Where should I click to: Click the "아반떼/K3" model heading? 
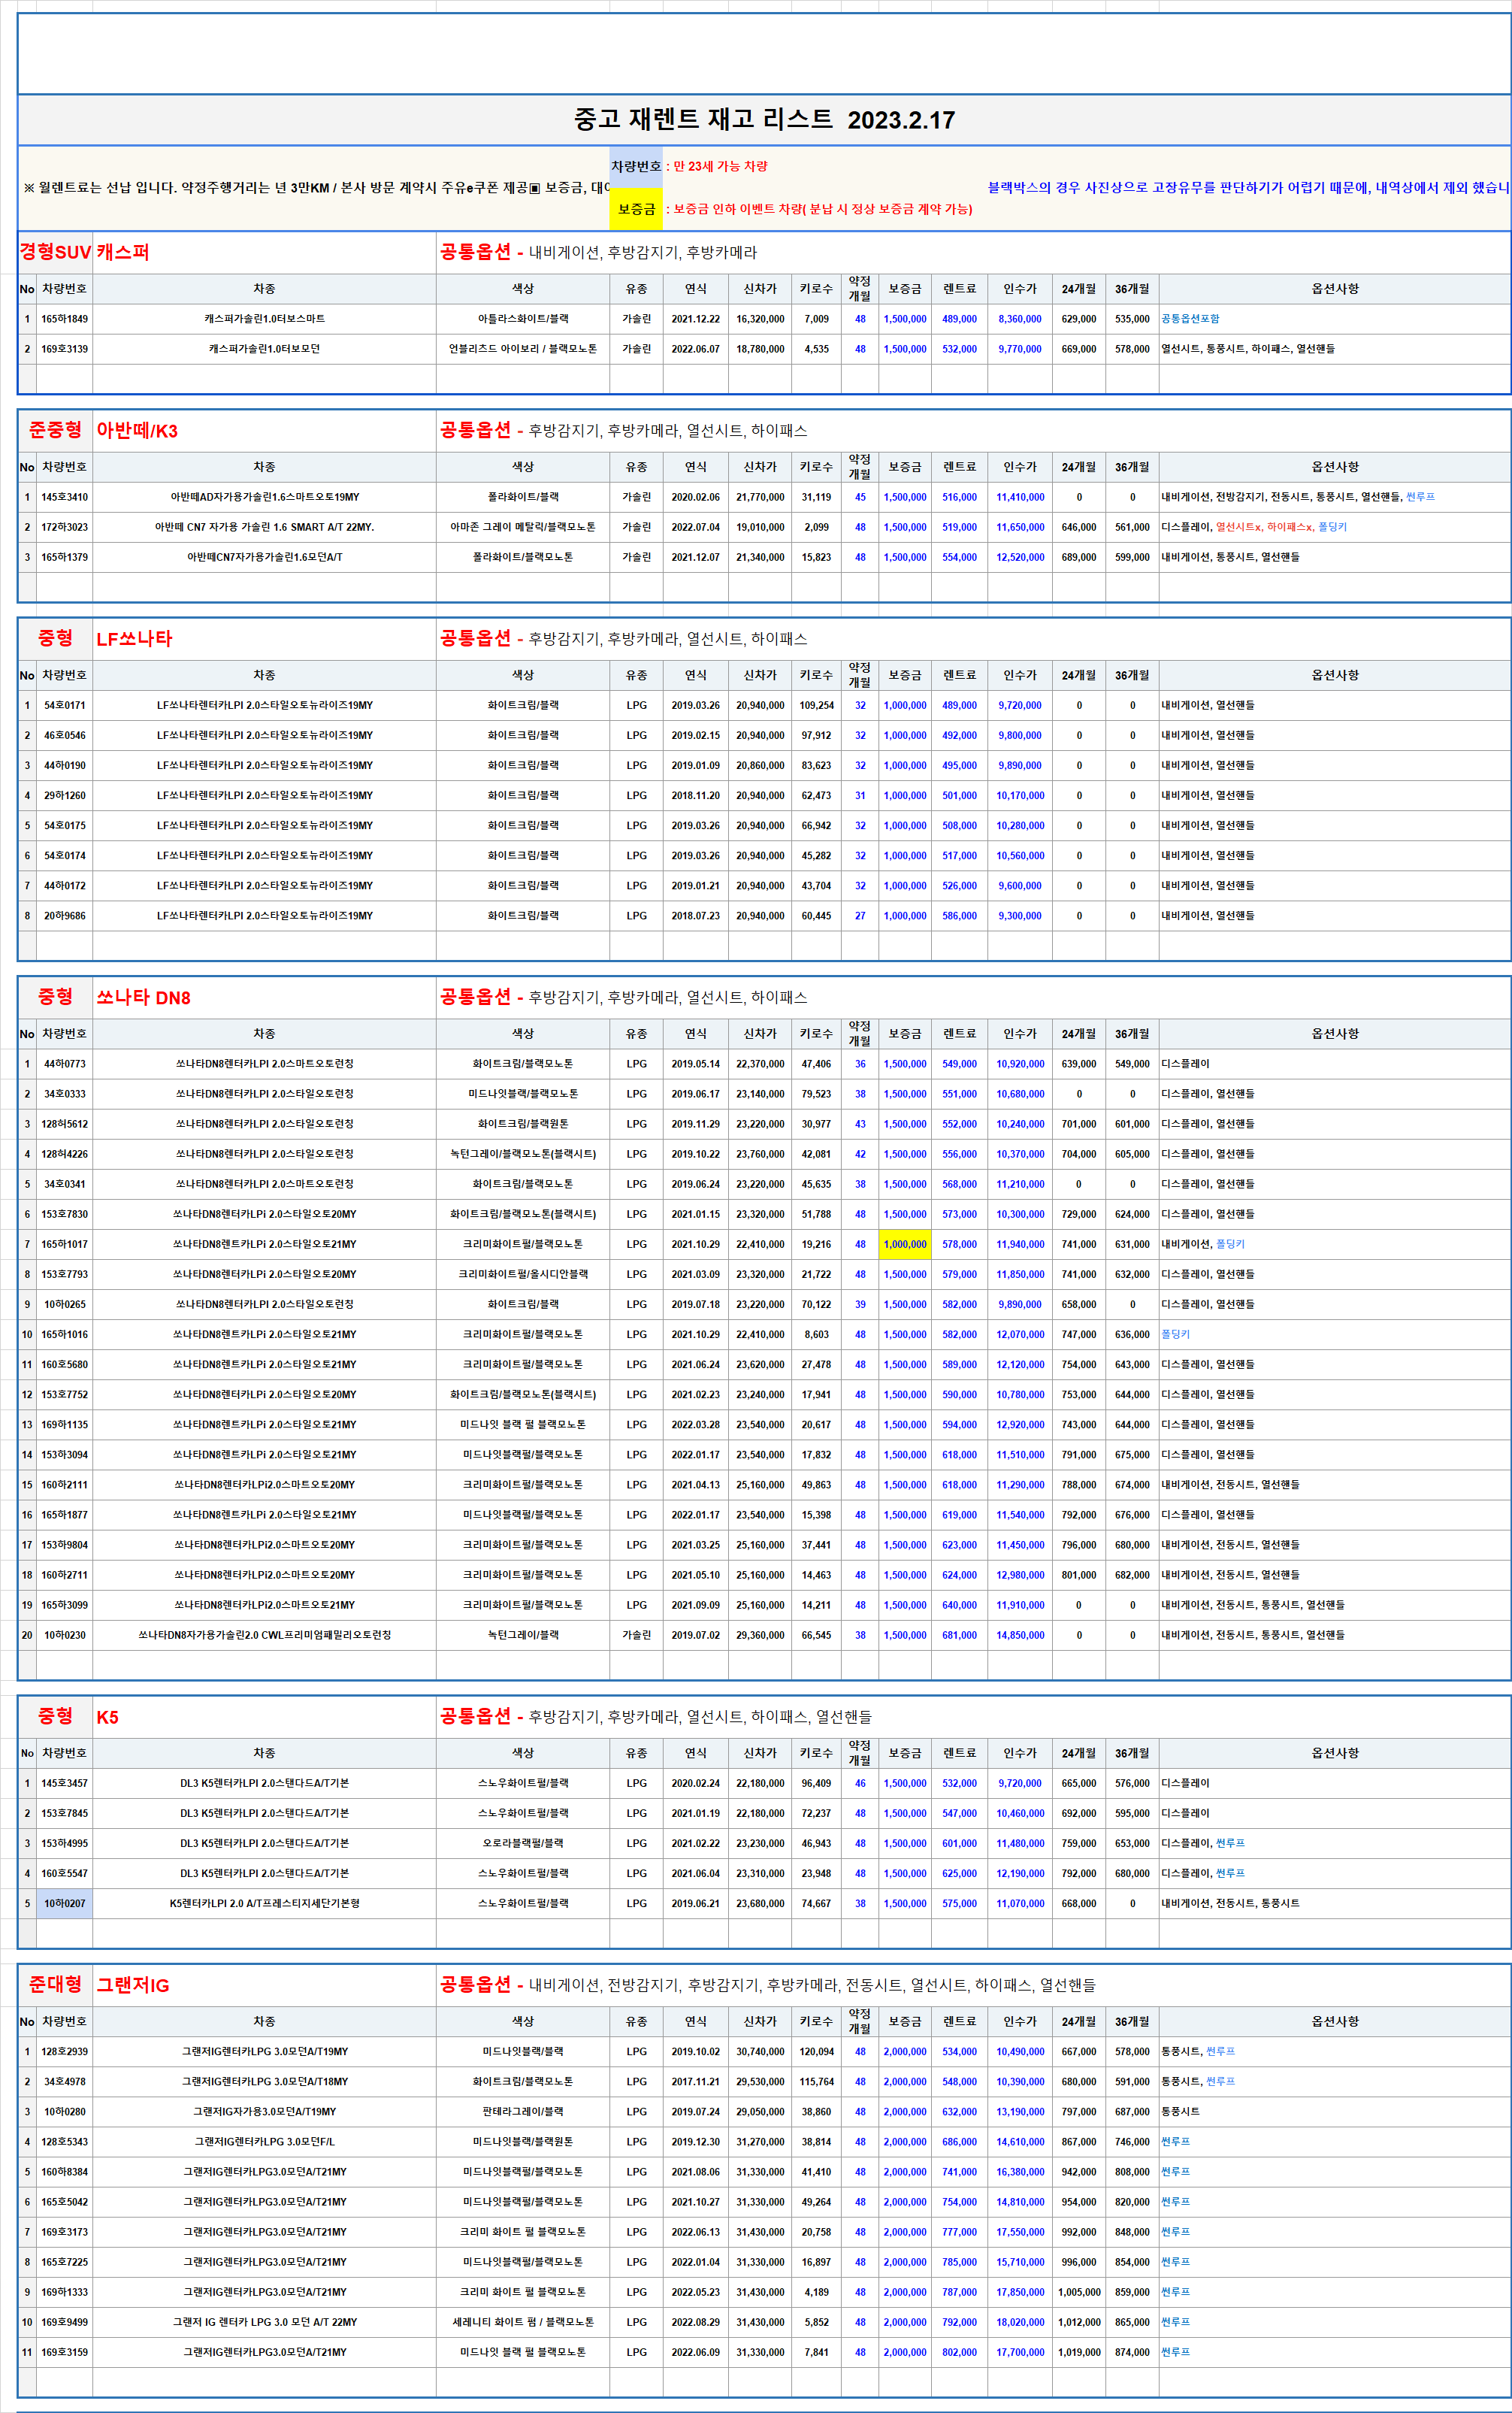click(137, 431)
